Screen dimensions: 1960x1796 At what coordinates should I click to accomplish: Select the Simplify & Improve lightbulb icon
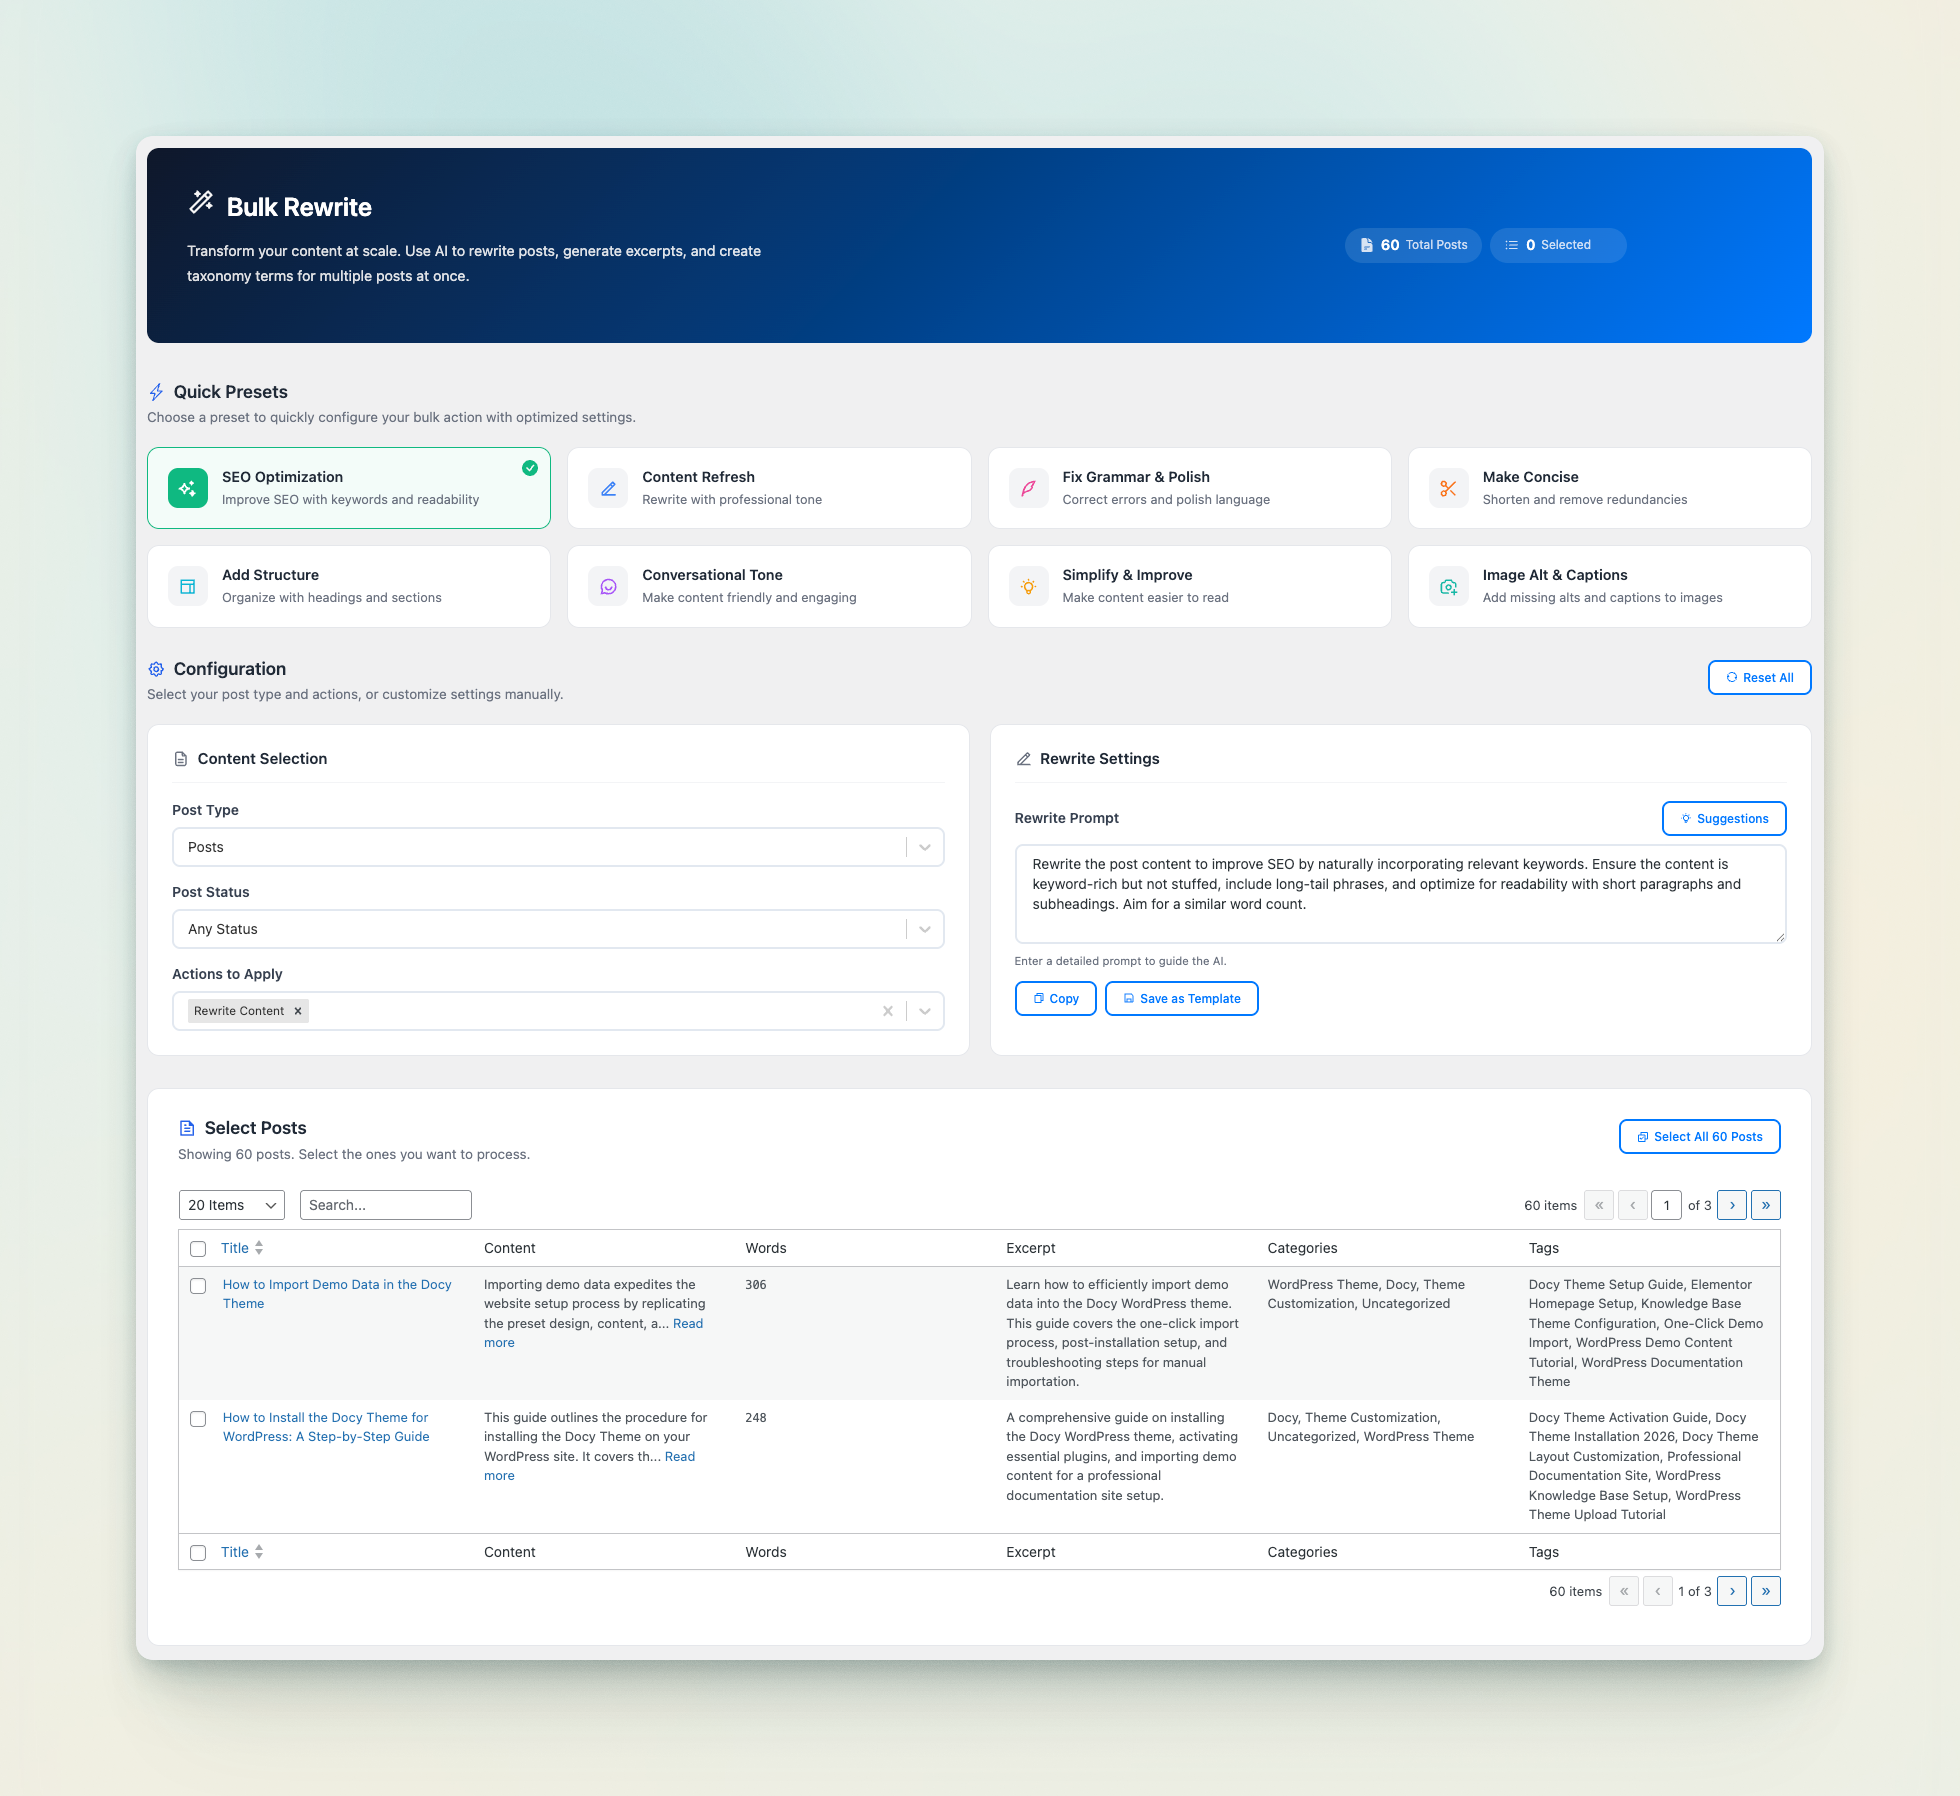click(1028, 586)
